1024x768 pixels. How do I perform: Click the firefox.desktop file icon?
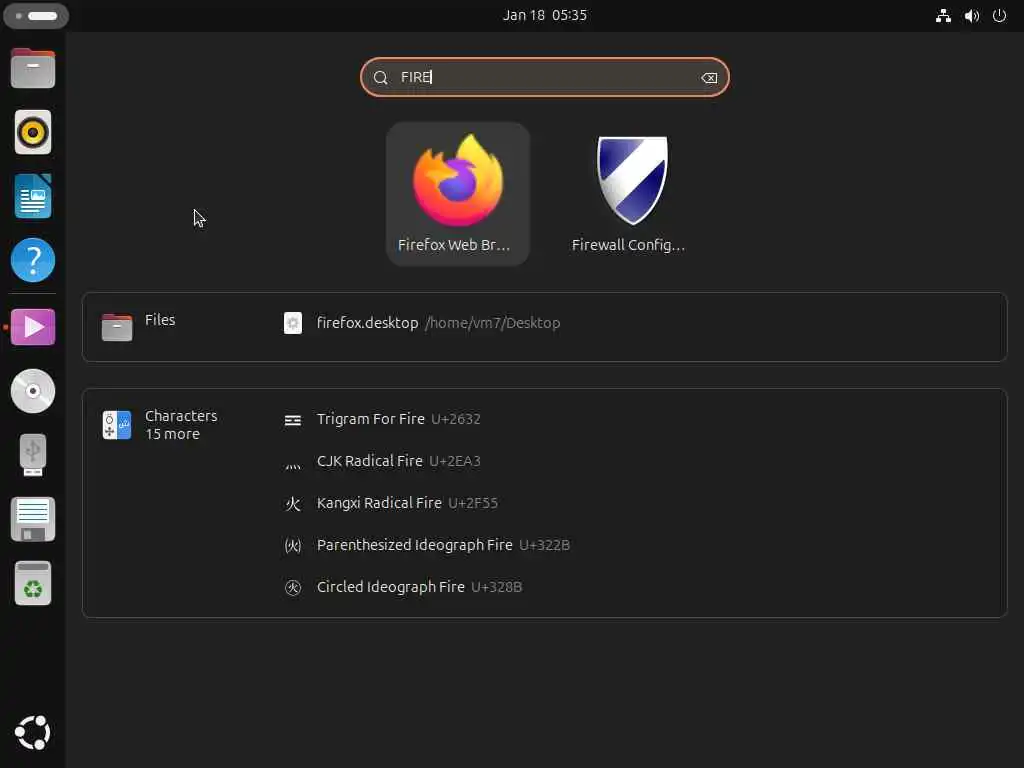click(x=293, y=323)
